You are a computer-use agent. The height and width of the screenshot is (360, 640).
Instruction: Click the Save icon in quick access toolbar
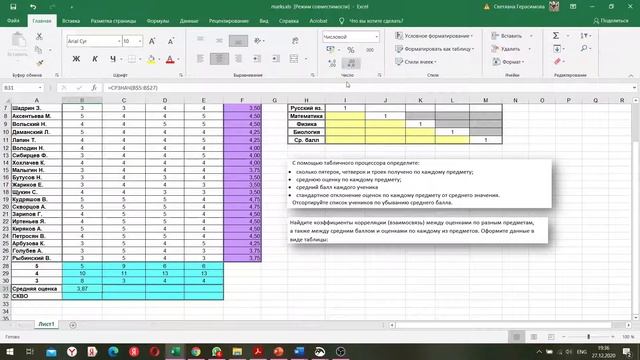point(13,7)
